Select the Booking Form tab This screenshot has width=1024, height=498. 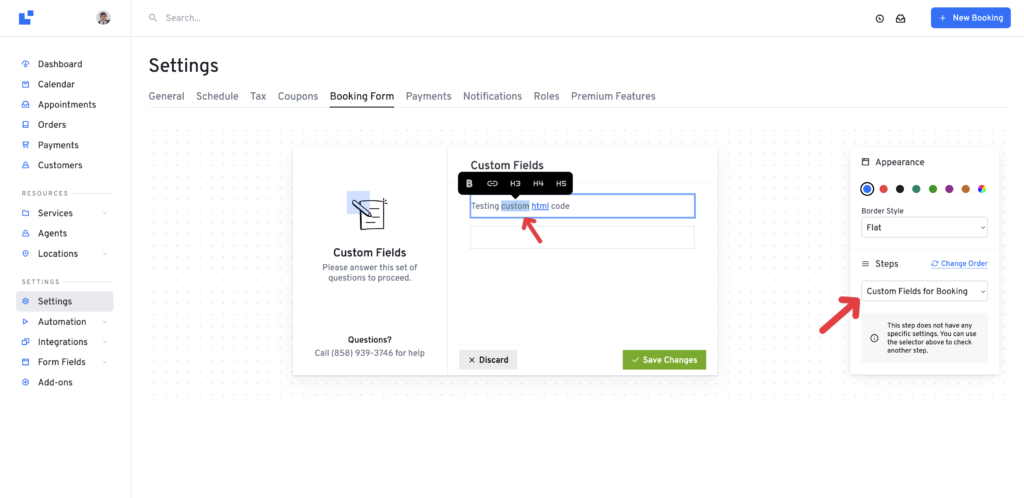point(362,96)
